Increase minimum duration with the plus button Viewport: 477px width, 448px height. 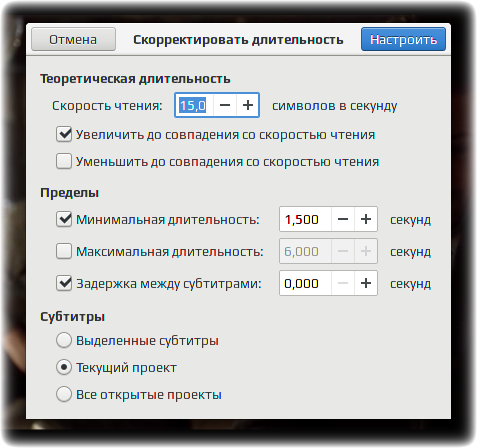point(366,219)
